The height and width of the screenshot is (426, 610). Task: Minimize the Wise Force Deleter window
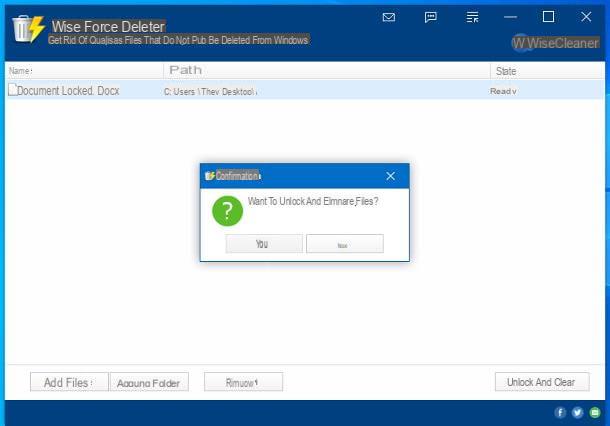(x=510, y=17)
